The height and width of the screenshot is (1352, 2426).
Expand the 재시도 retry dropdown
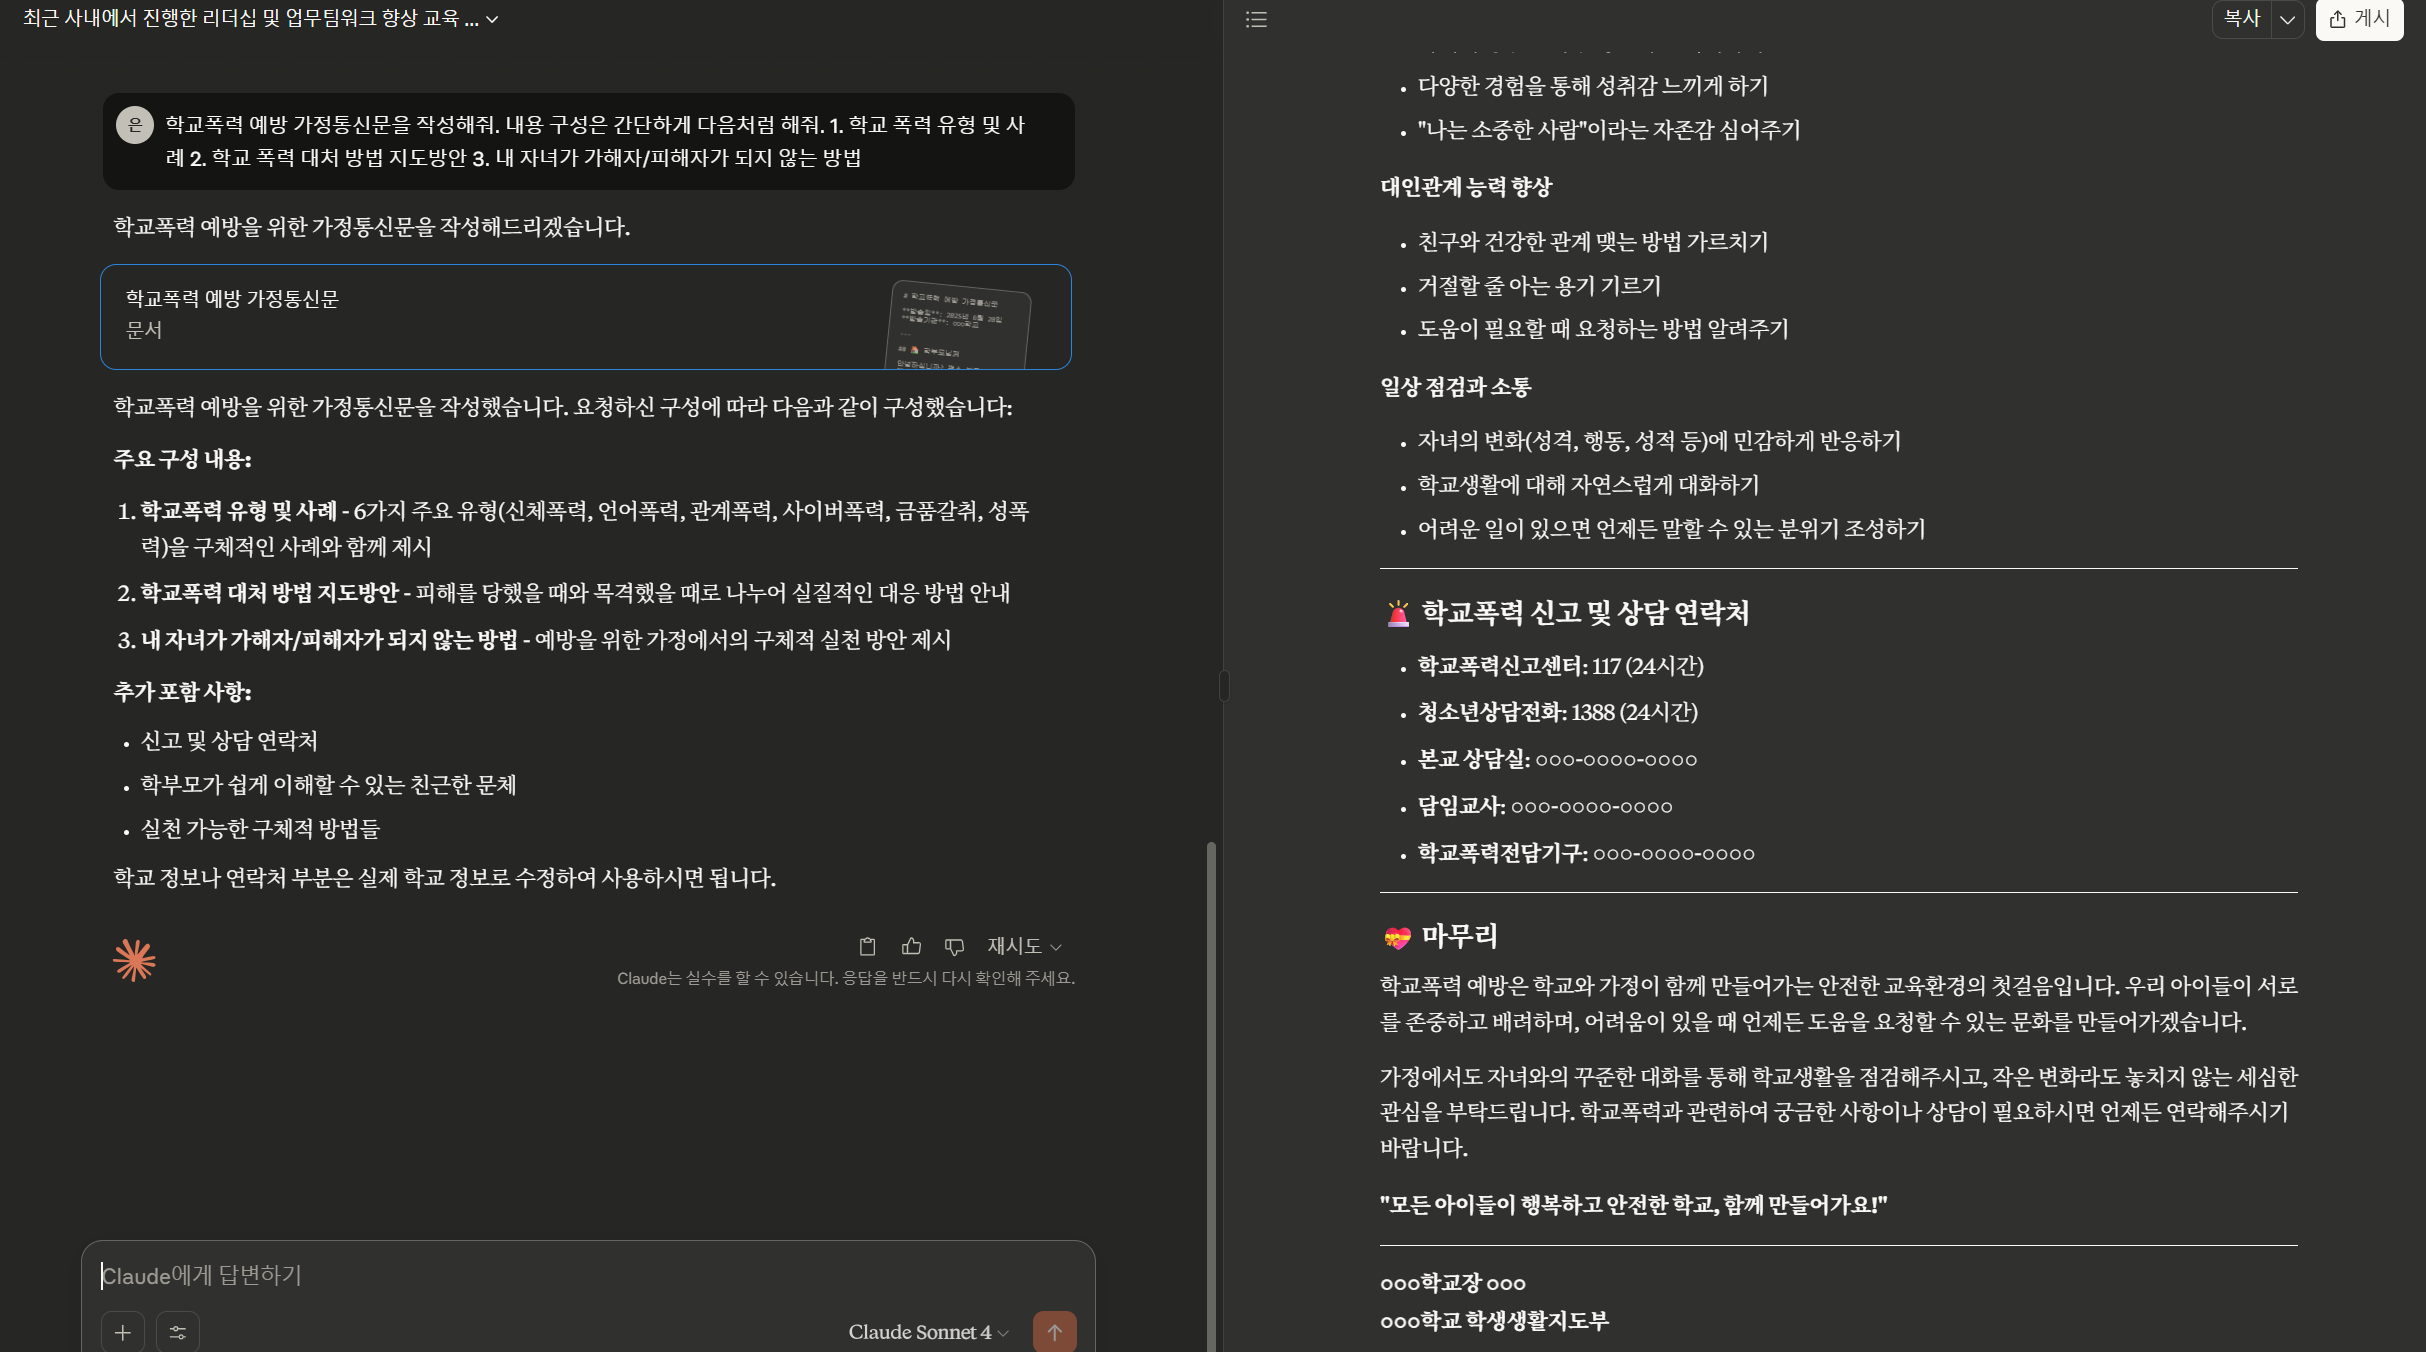coord(1024,946)
